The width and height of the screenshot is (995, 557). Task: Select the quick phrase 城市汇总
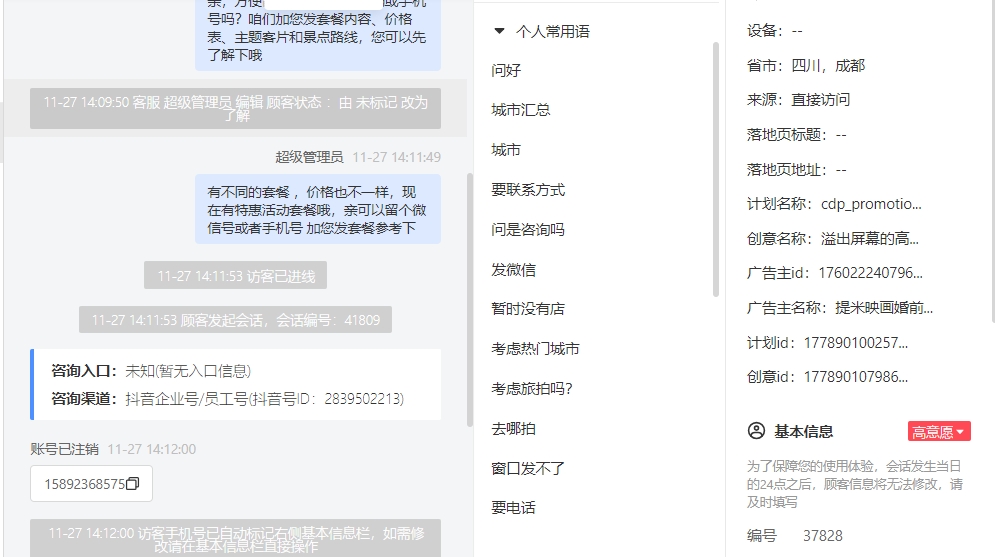click(520, 110)
